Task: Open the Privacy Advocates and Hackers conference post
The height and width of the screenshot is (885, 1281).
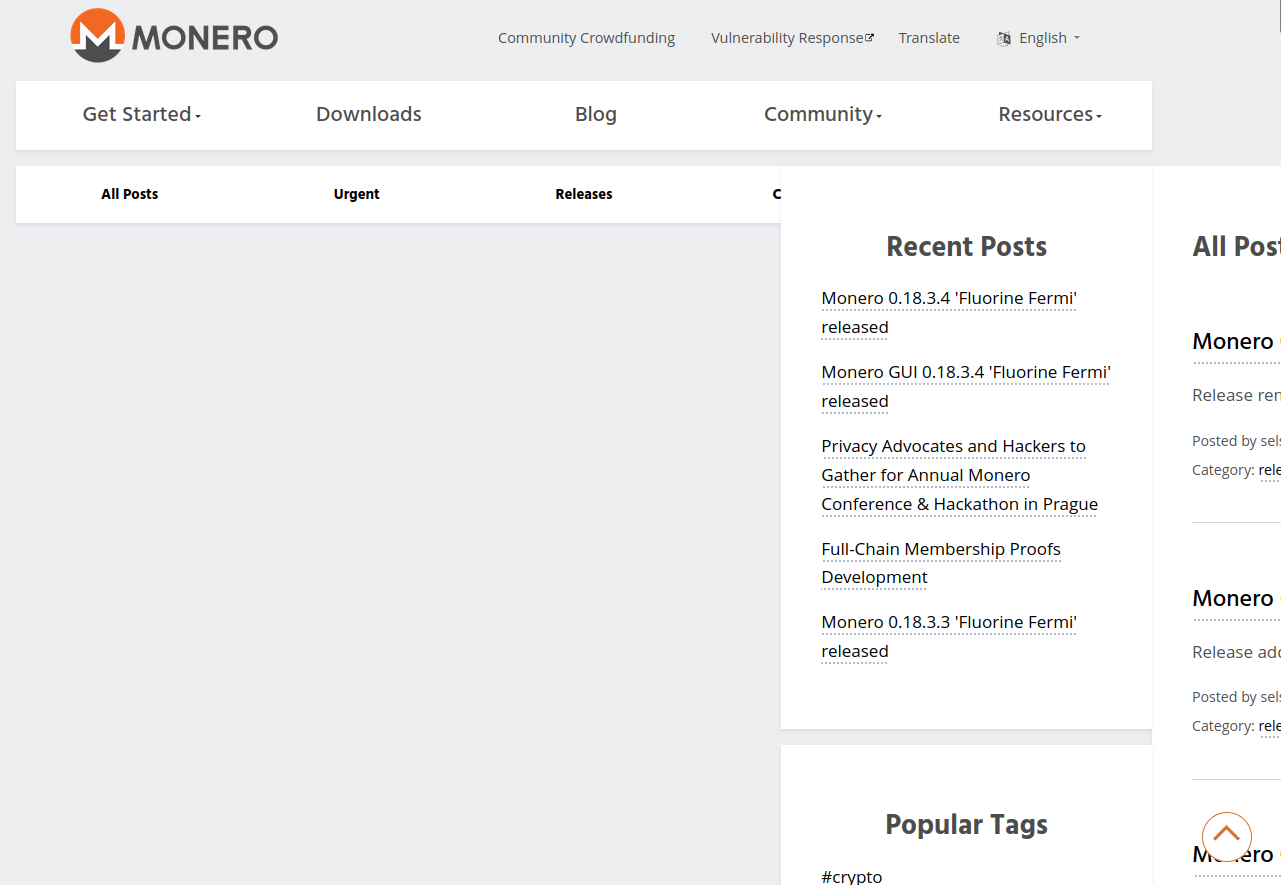Action: tap(960, 475)
